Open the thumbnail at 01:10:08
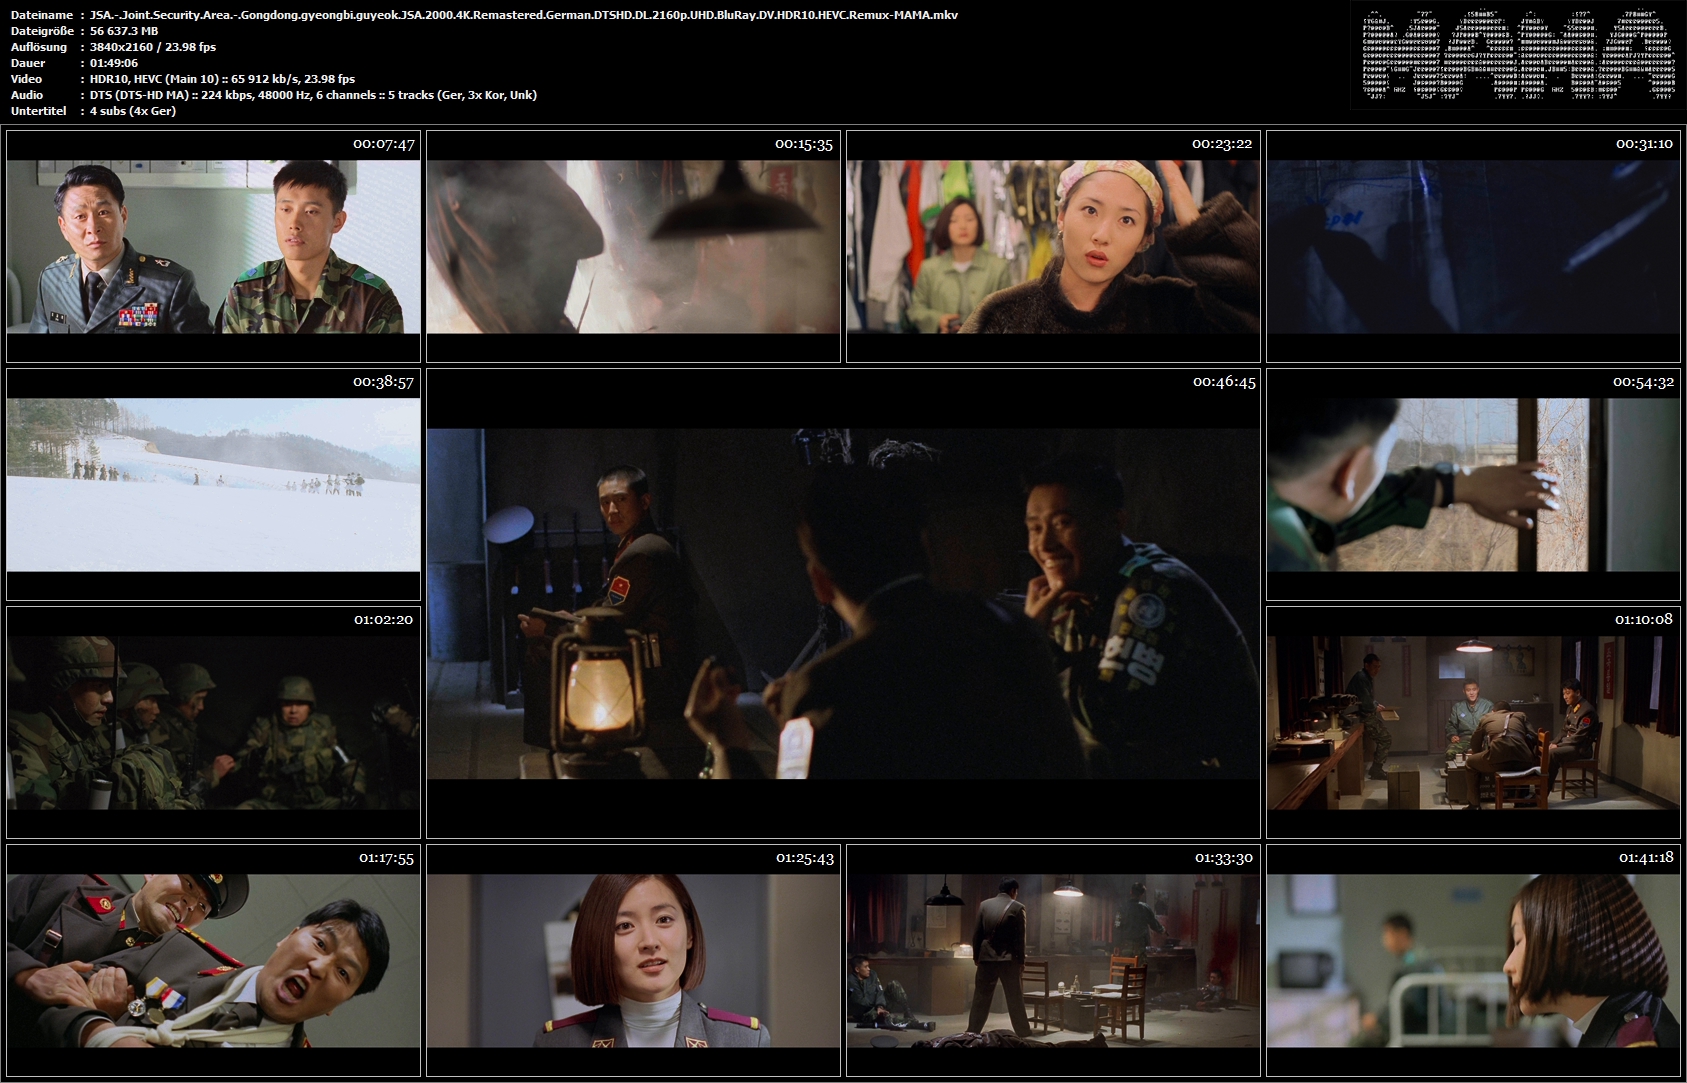This screenshot has height=1083, width=1687. [x=1473, y=722]
